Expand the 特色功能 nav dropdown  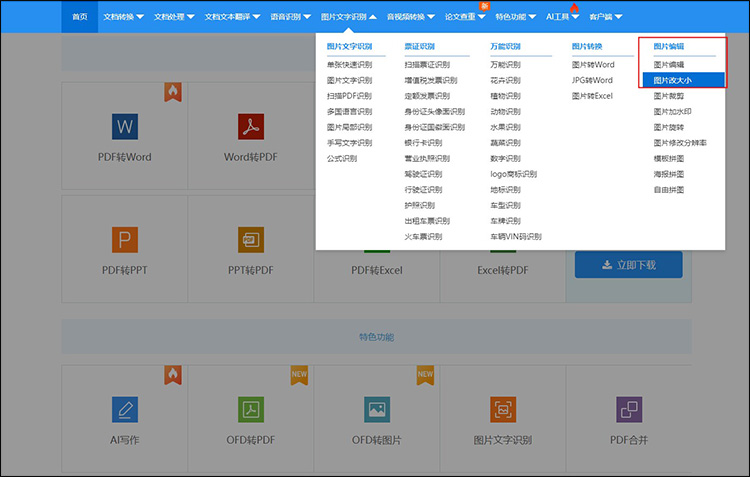tap(516, 17)
